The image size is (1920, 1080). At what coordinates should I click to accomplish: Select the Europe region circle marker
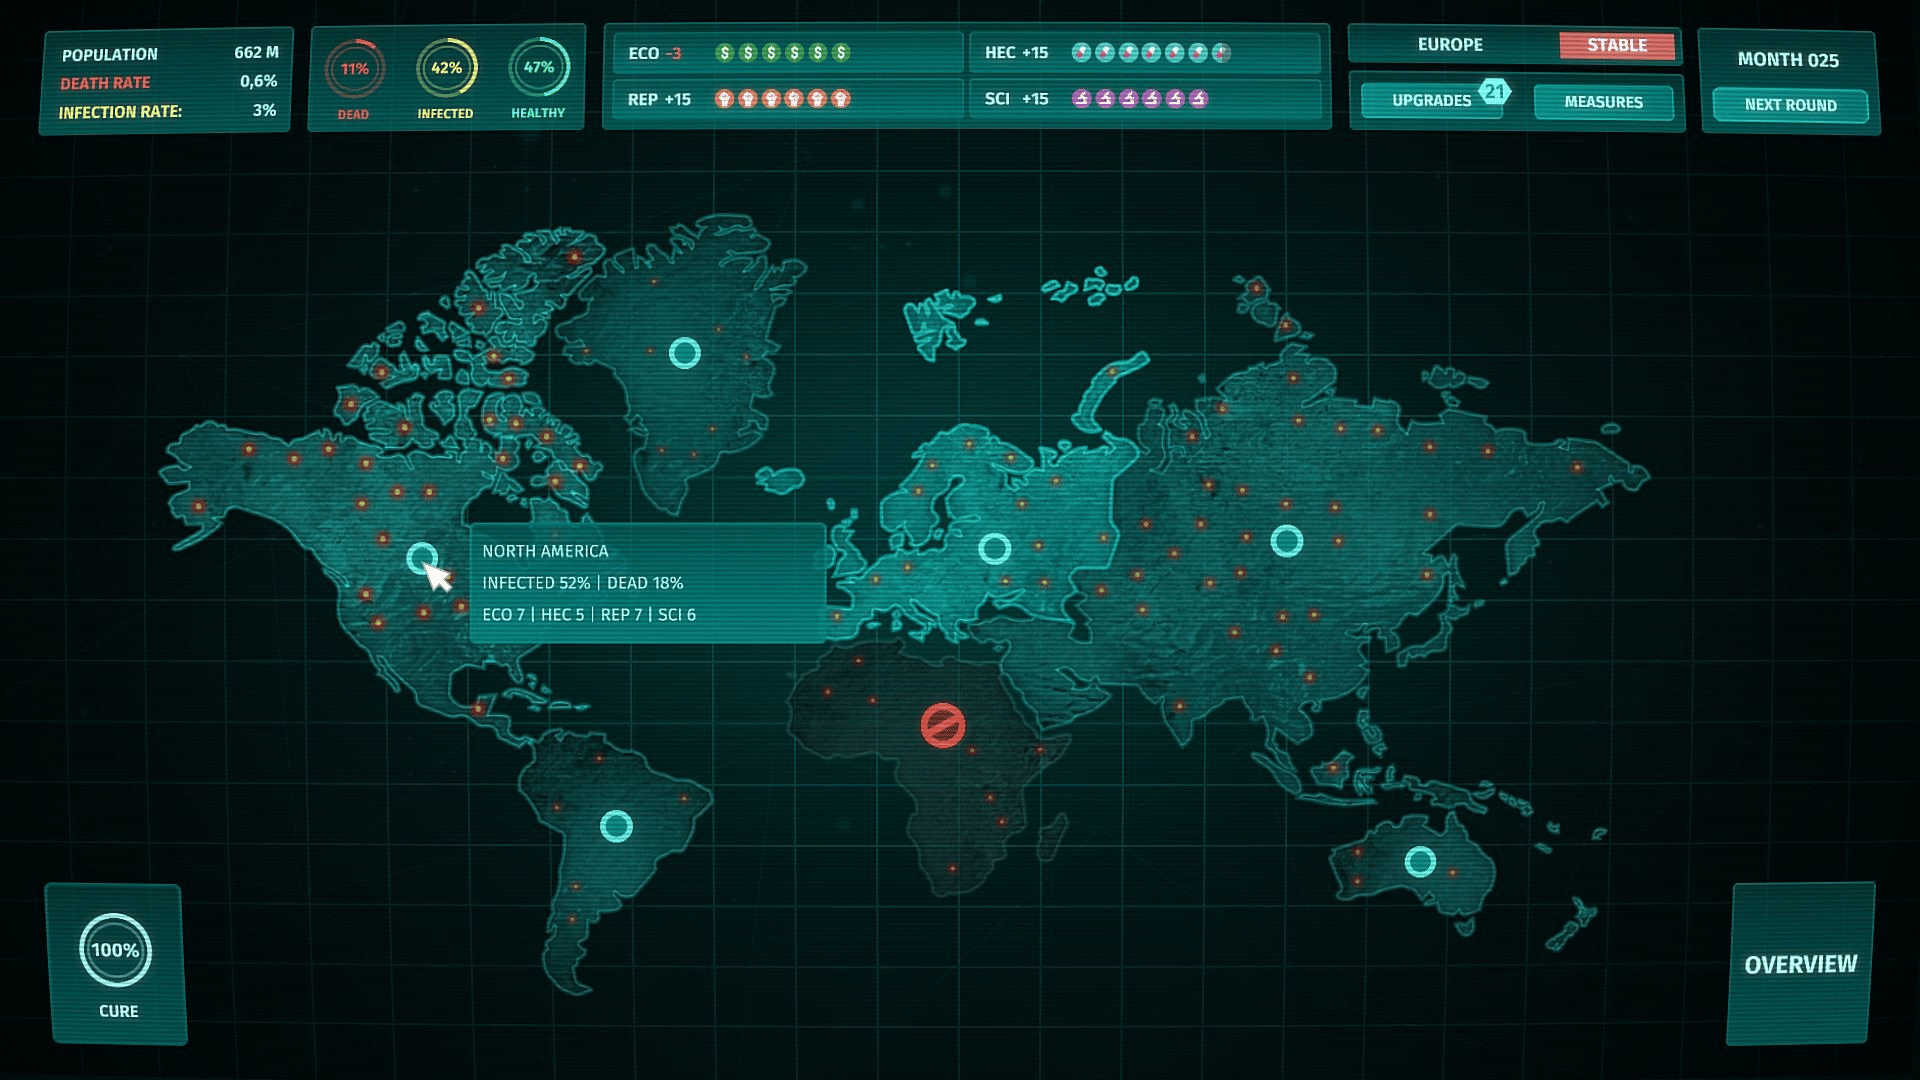[x=994, y=548]
